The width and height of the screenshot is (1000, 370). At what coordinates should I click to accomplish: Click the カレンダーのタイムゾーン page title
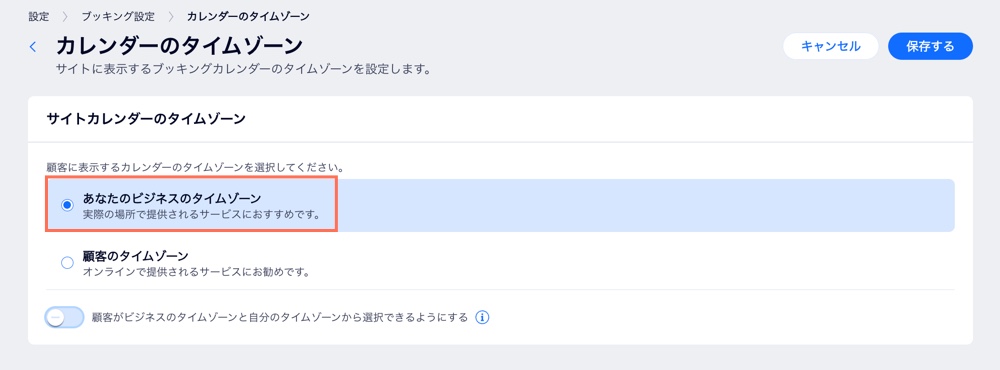pyautogui.click(x=179, y=47)
